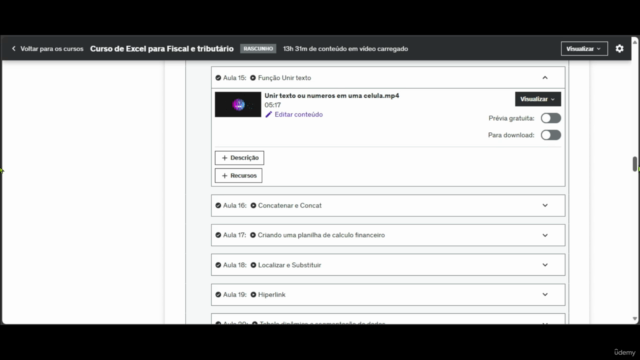The height and width of the screenshot is (360, 640).
Task: Click the lesson title Concatenar e Concat
Action: click(x=290, y=205)
